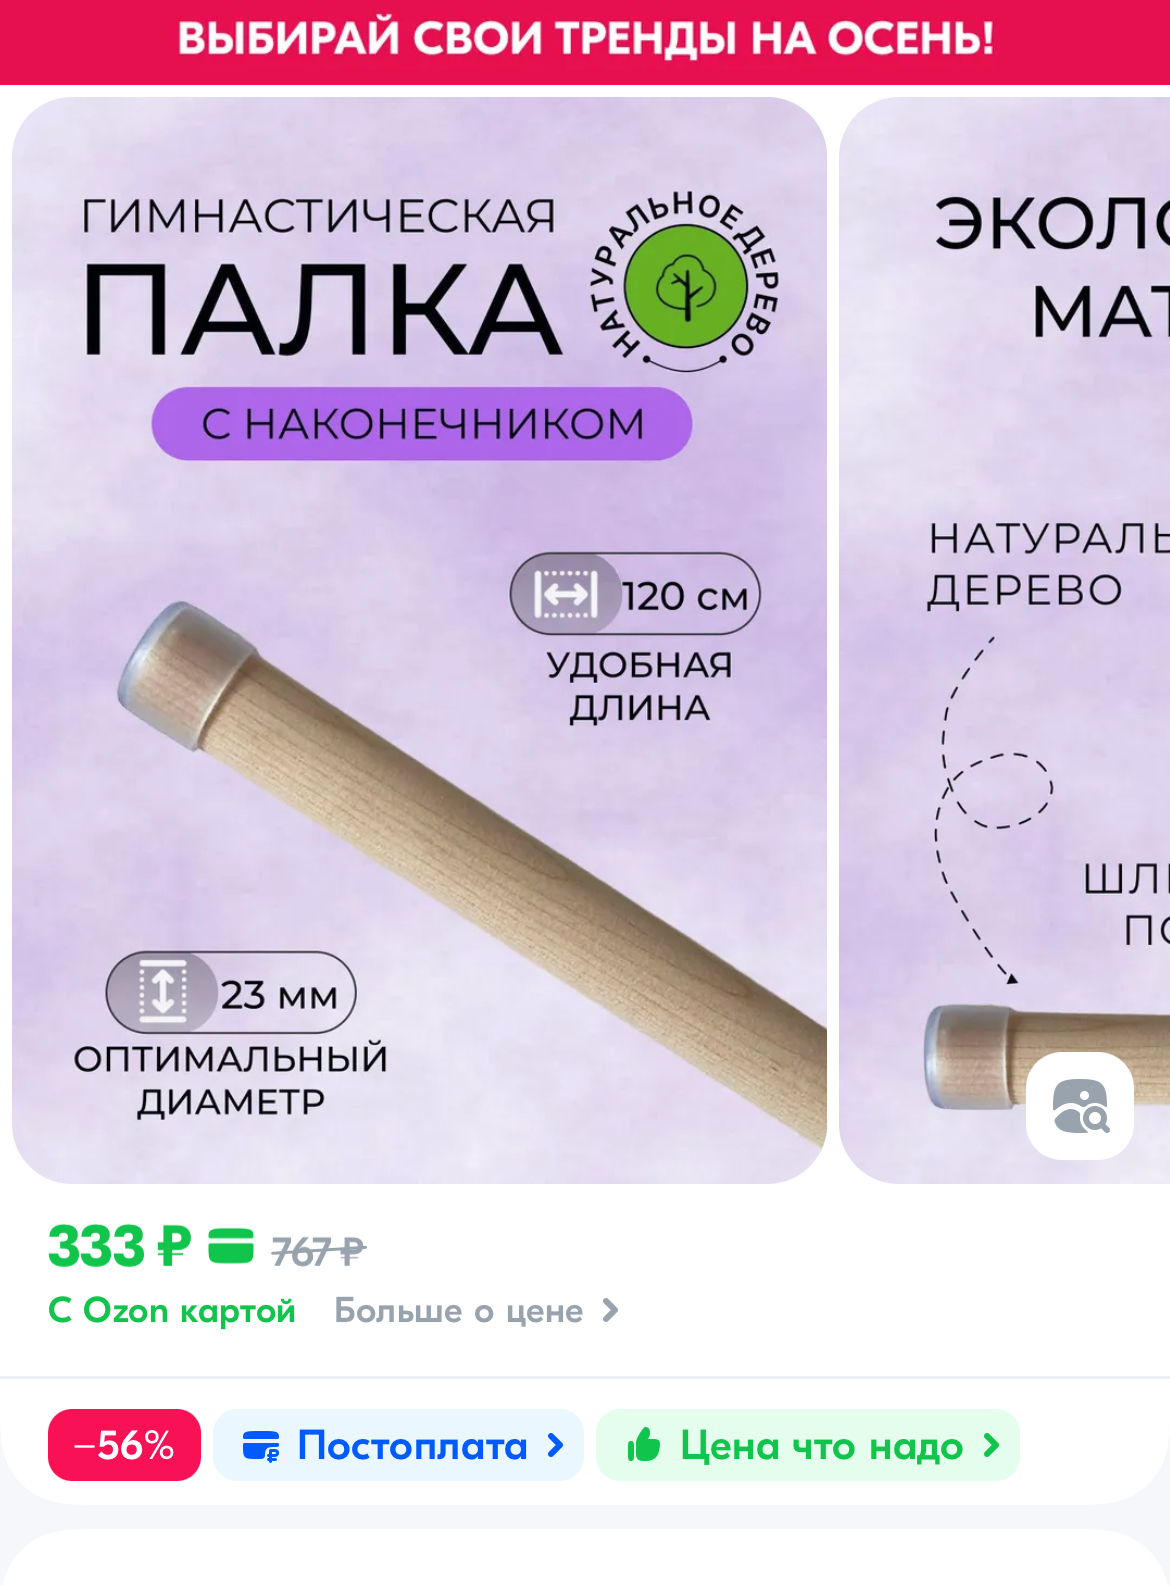Expand the 'Цена что надо' chevron
1170x1585 pixels.
pos(991,1445)
